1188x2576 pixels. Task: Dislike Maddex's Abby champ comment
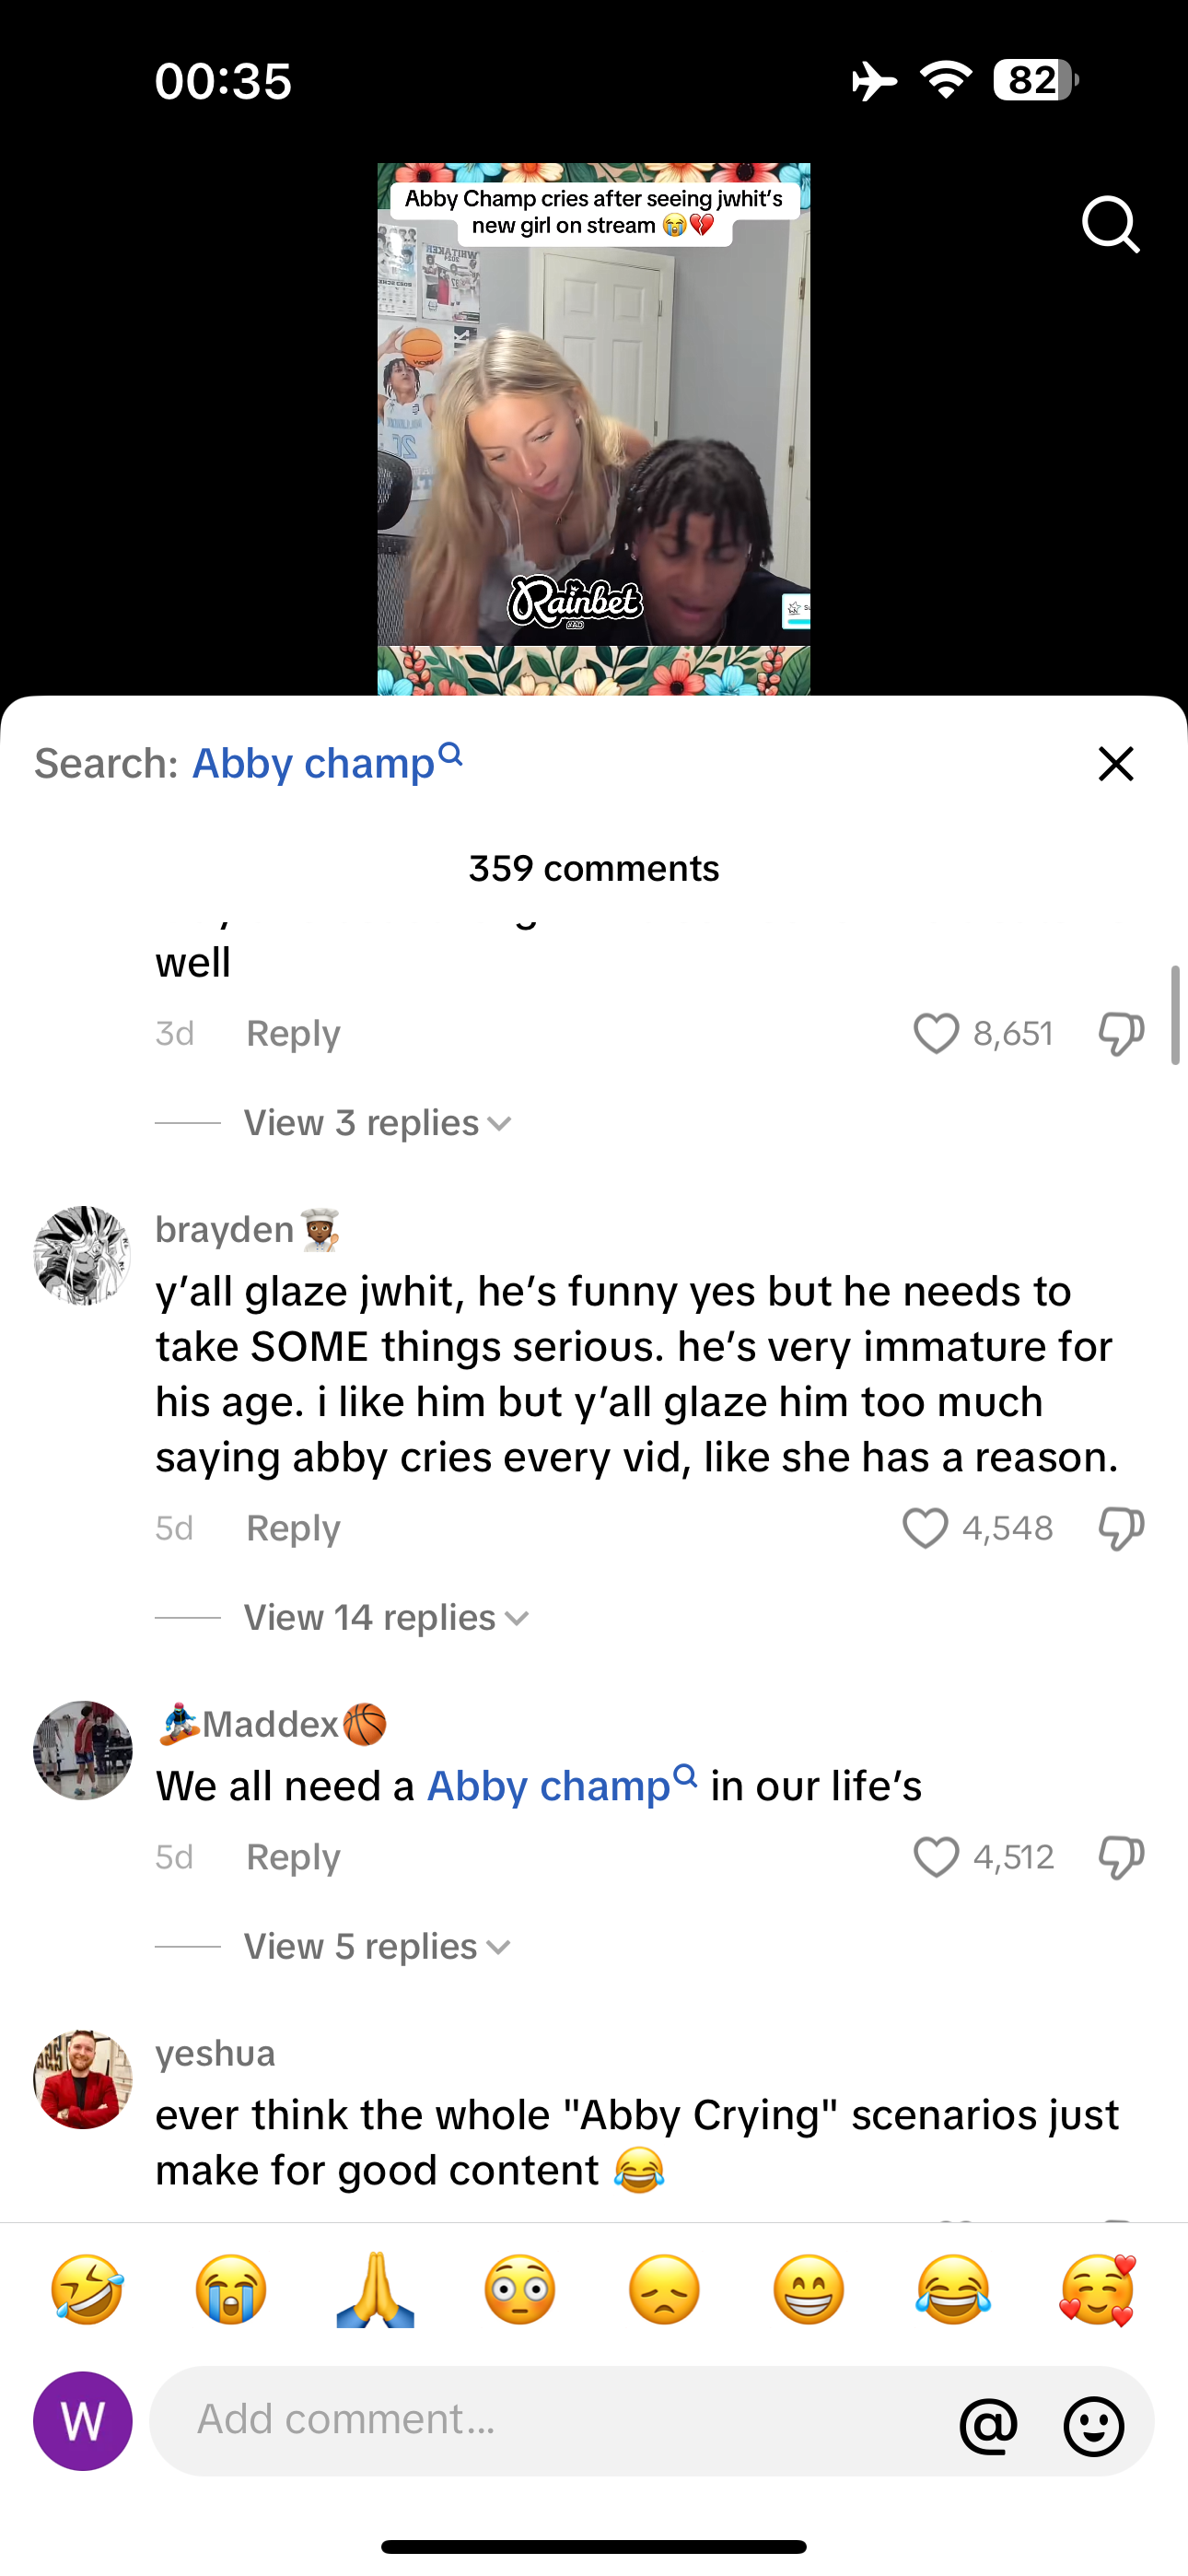pos(1121,1857)
